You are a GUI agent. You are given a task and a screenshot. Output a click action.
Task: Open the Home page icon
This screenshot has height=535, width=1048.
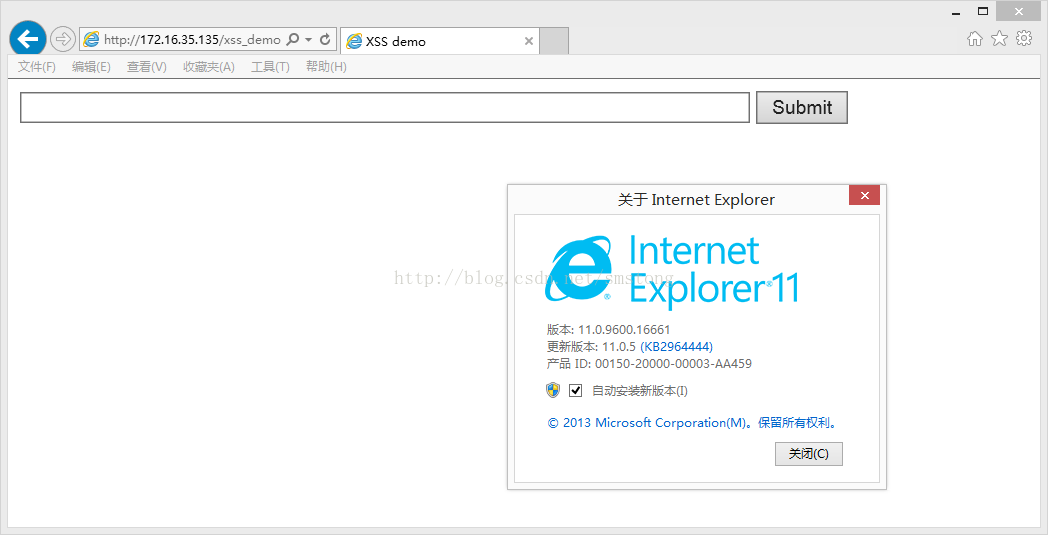pyautogui.click(x=975, y=39)
